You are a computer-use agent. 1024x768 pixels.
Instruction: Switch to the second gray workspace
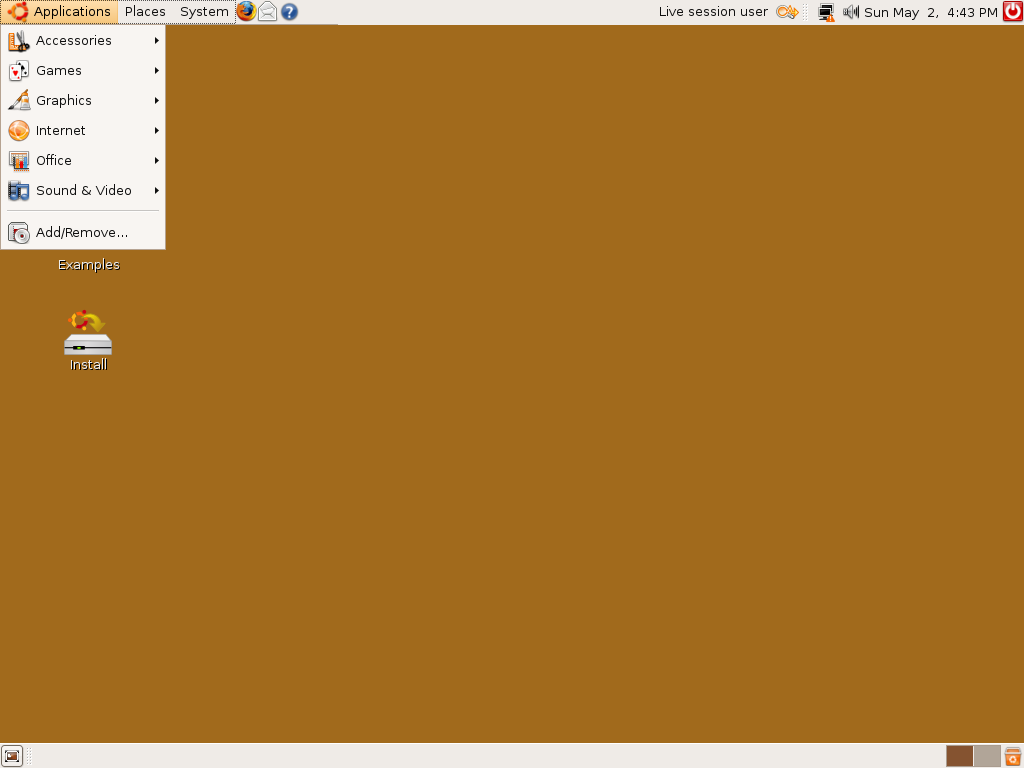click(987, 756)
